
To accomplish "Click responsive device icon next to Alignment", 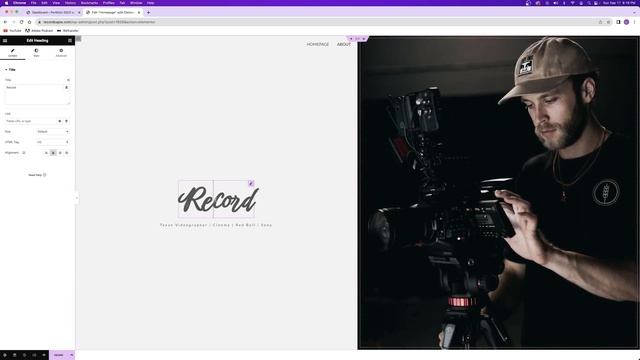I will pos(24,153).
